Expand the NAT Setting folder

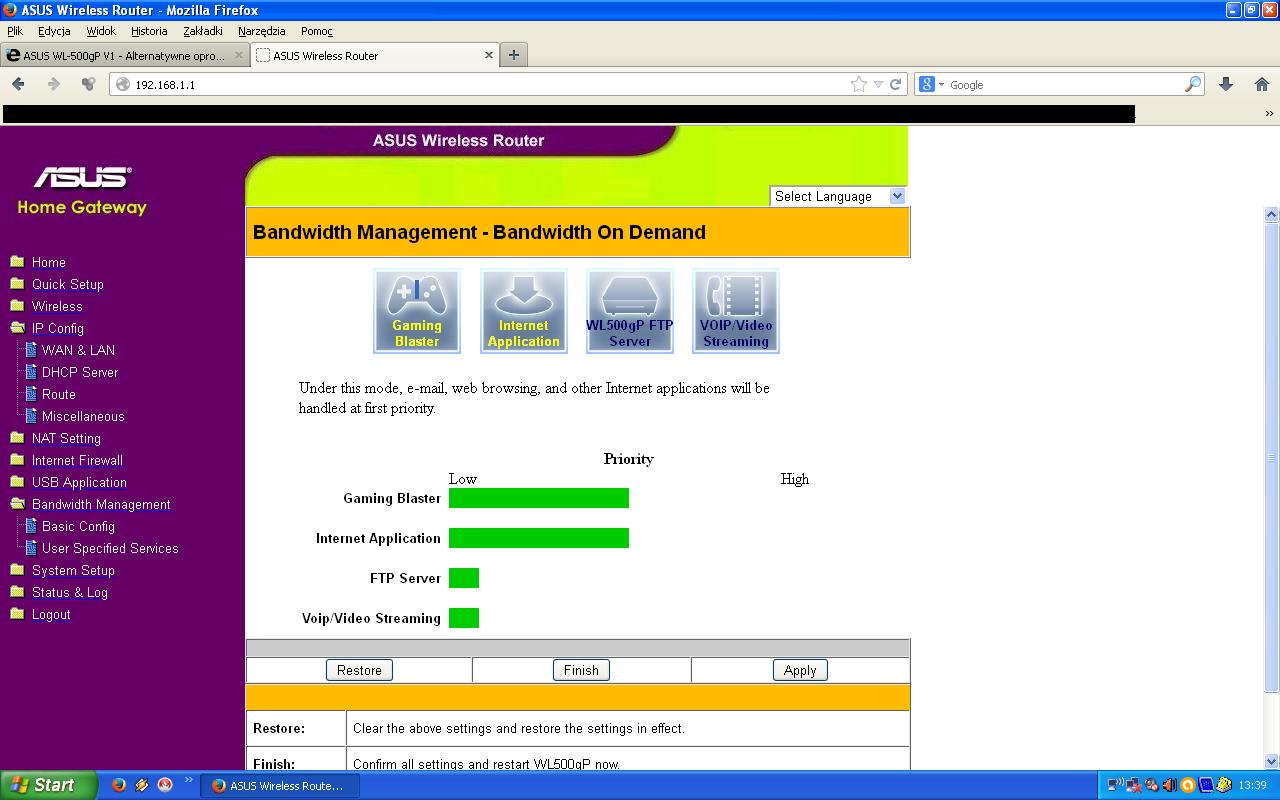17,437
